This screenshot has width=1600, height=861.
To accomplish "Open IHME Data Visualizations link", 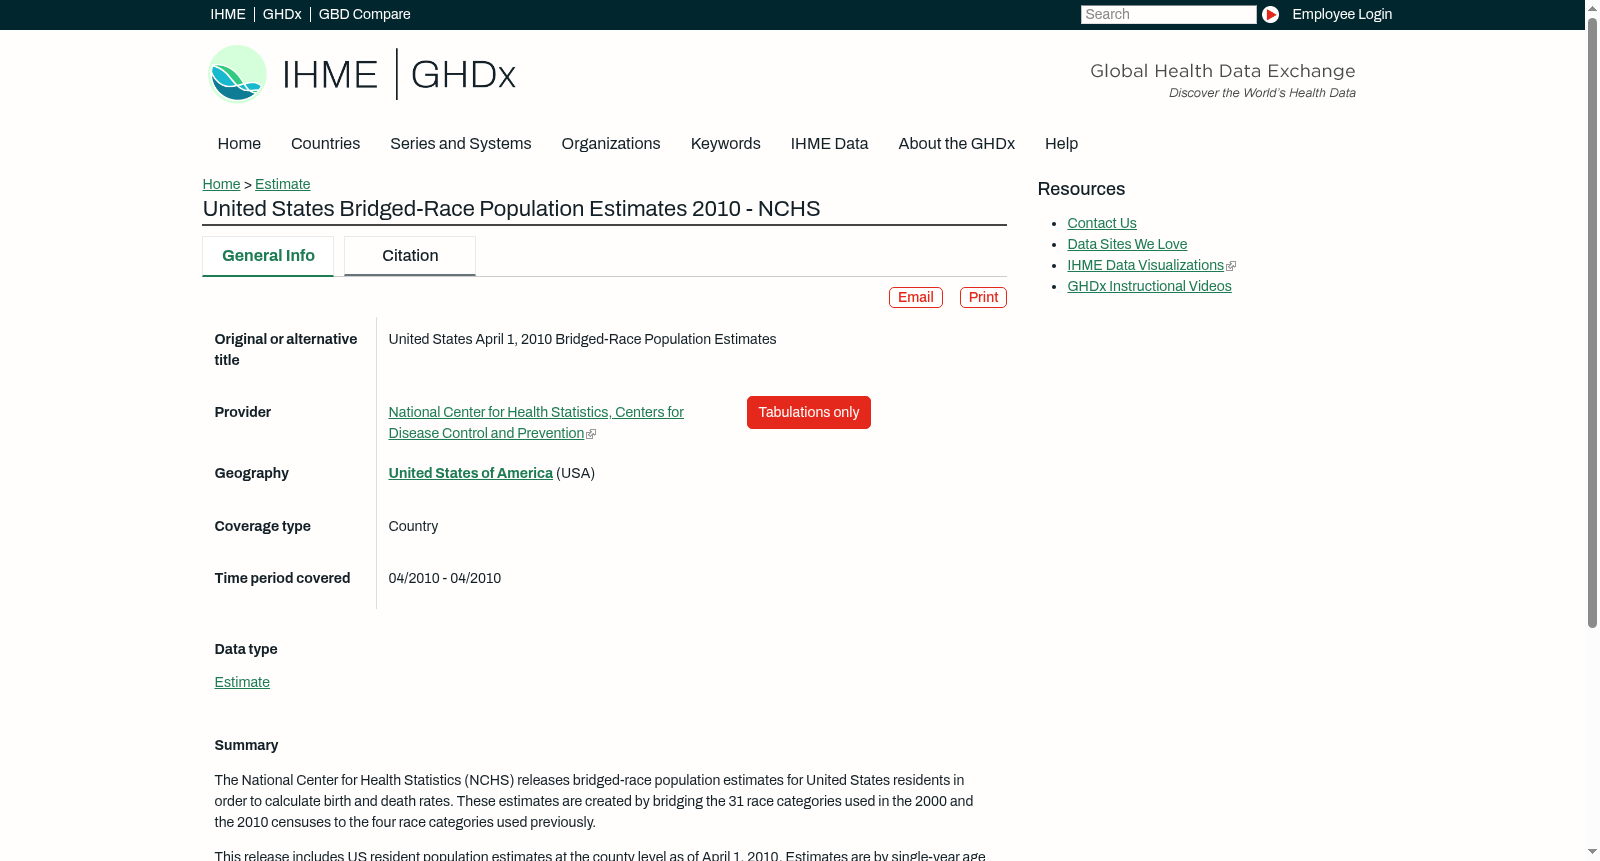I will 1145,266.
